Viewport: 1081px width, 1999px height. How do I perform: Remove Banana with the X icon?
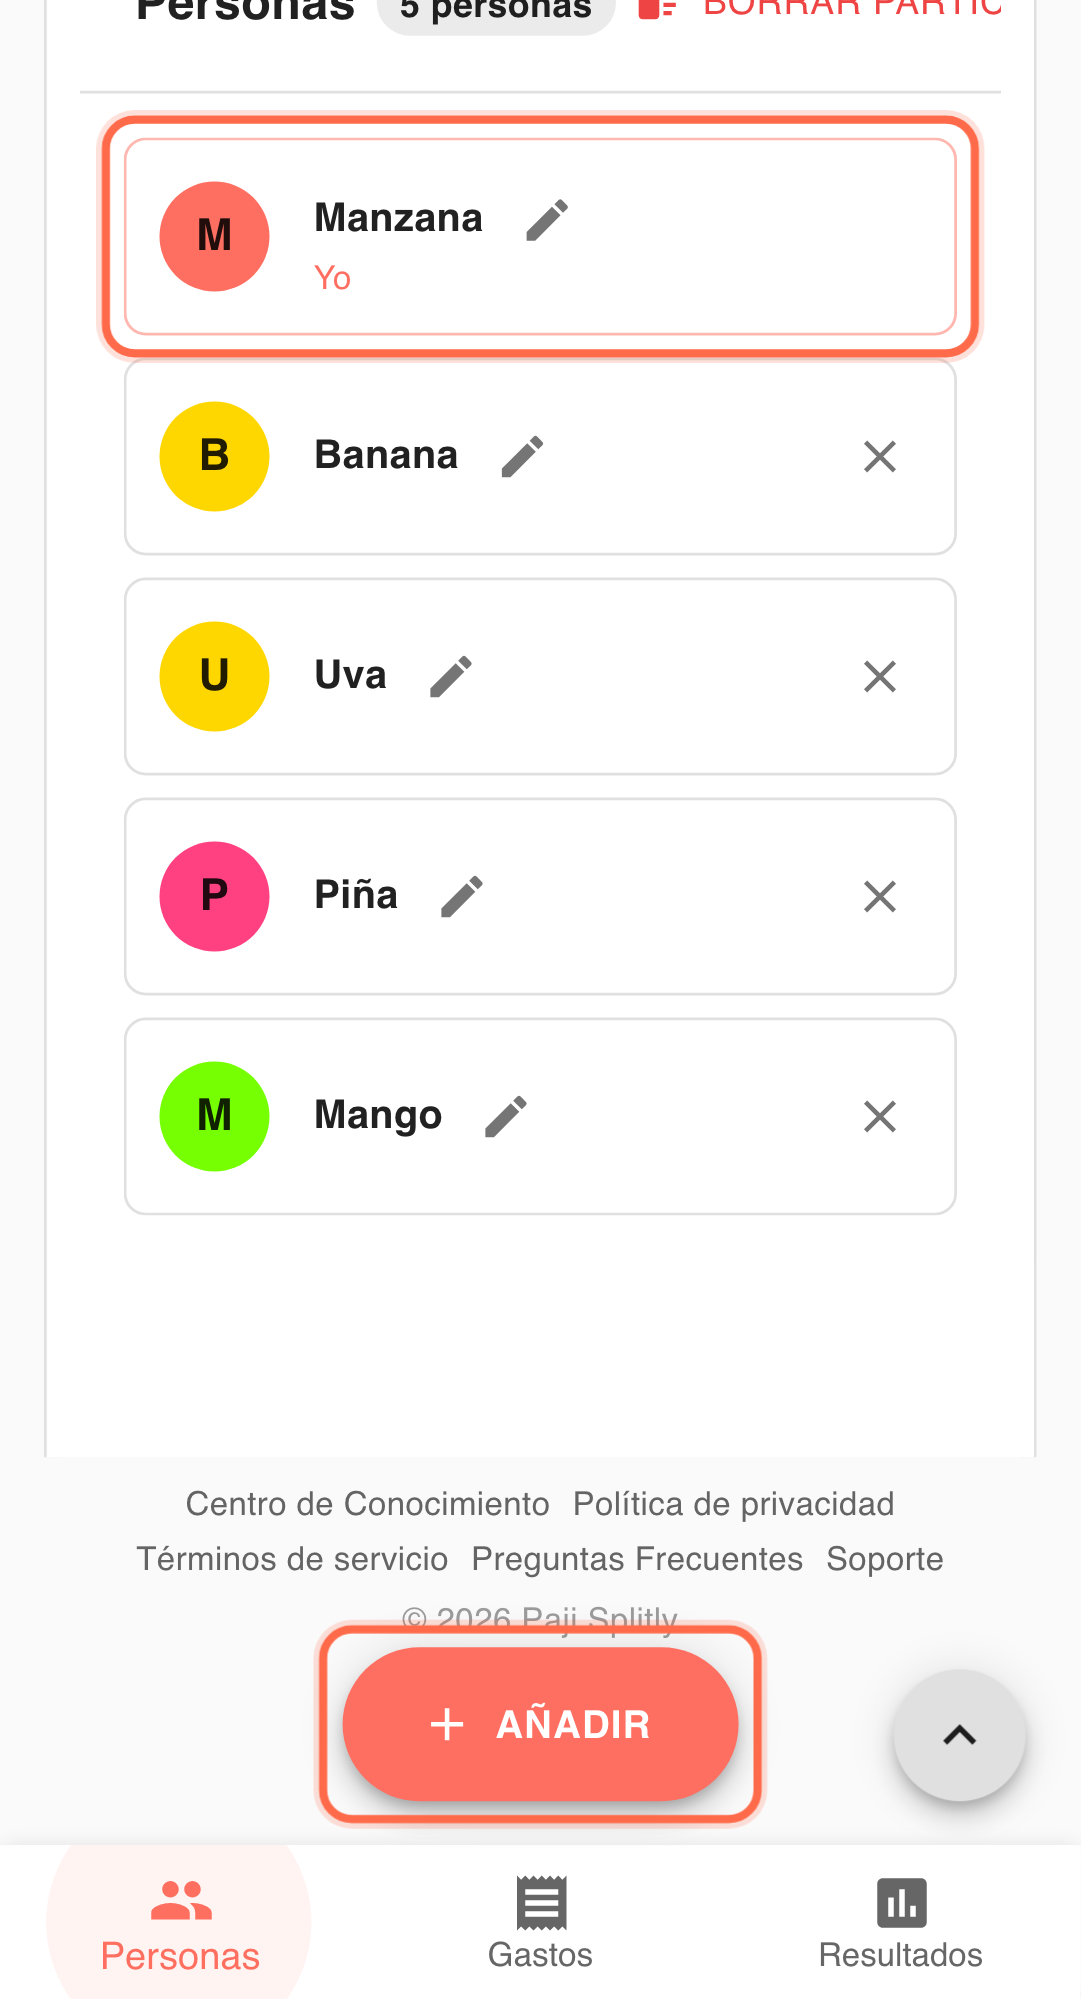(879, 457)
